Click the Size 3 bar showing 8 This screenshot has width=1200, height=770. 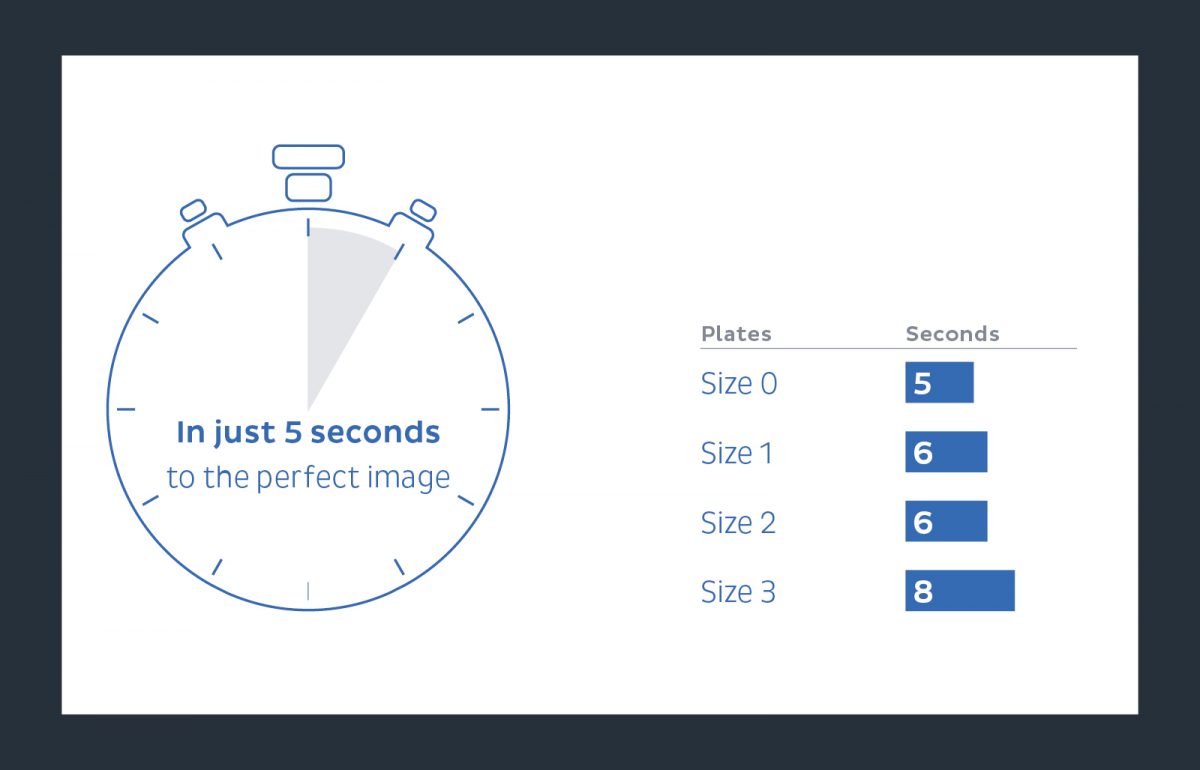(960, 591)
